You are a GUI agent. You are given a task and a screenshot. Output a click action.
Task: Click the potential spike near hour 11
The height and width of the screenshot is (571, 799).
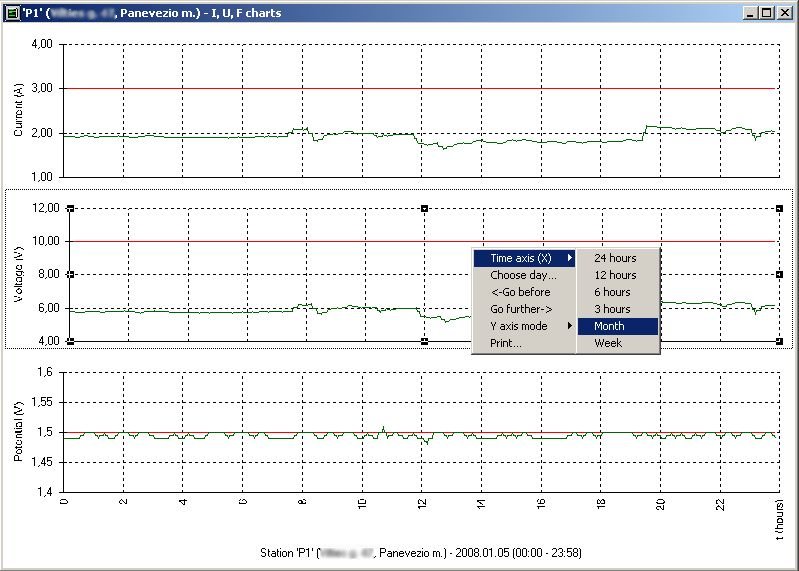click(383, 429)
